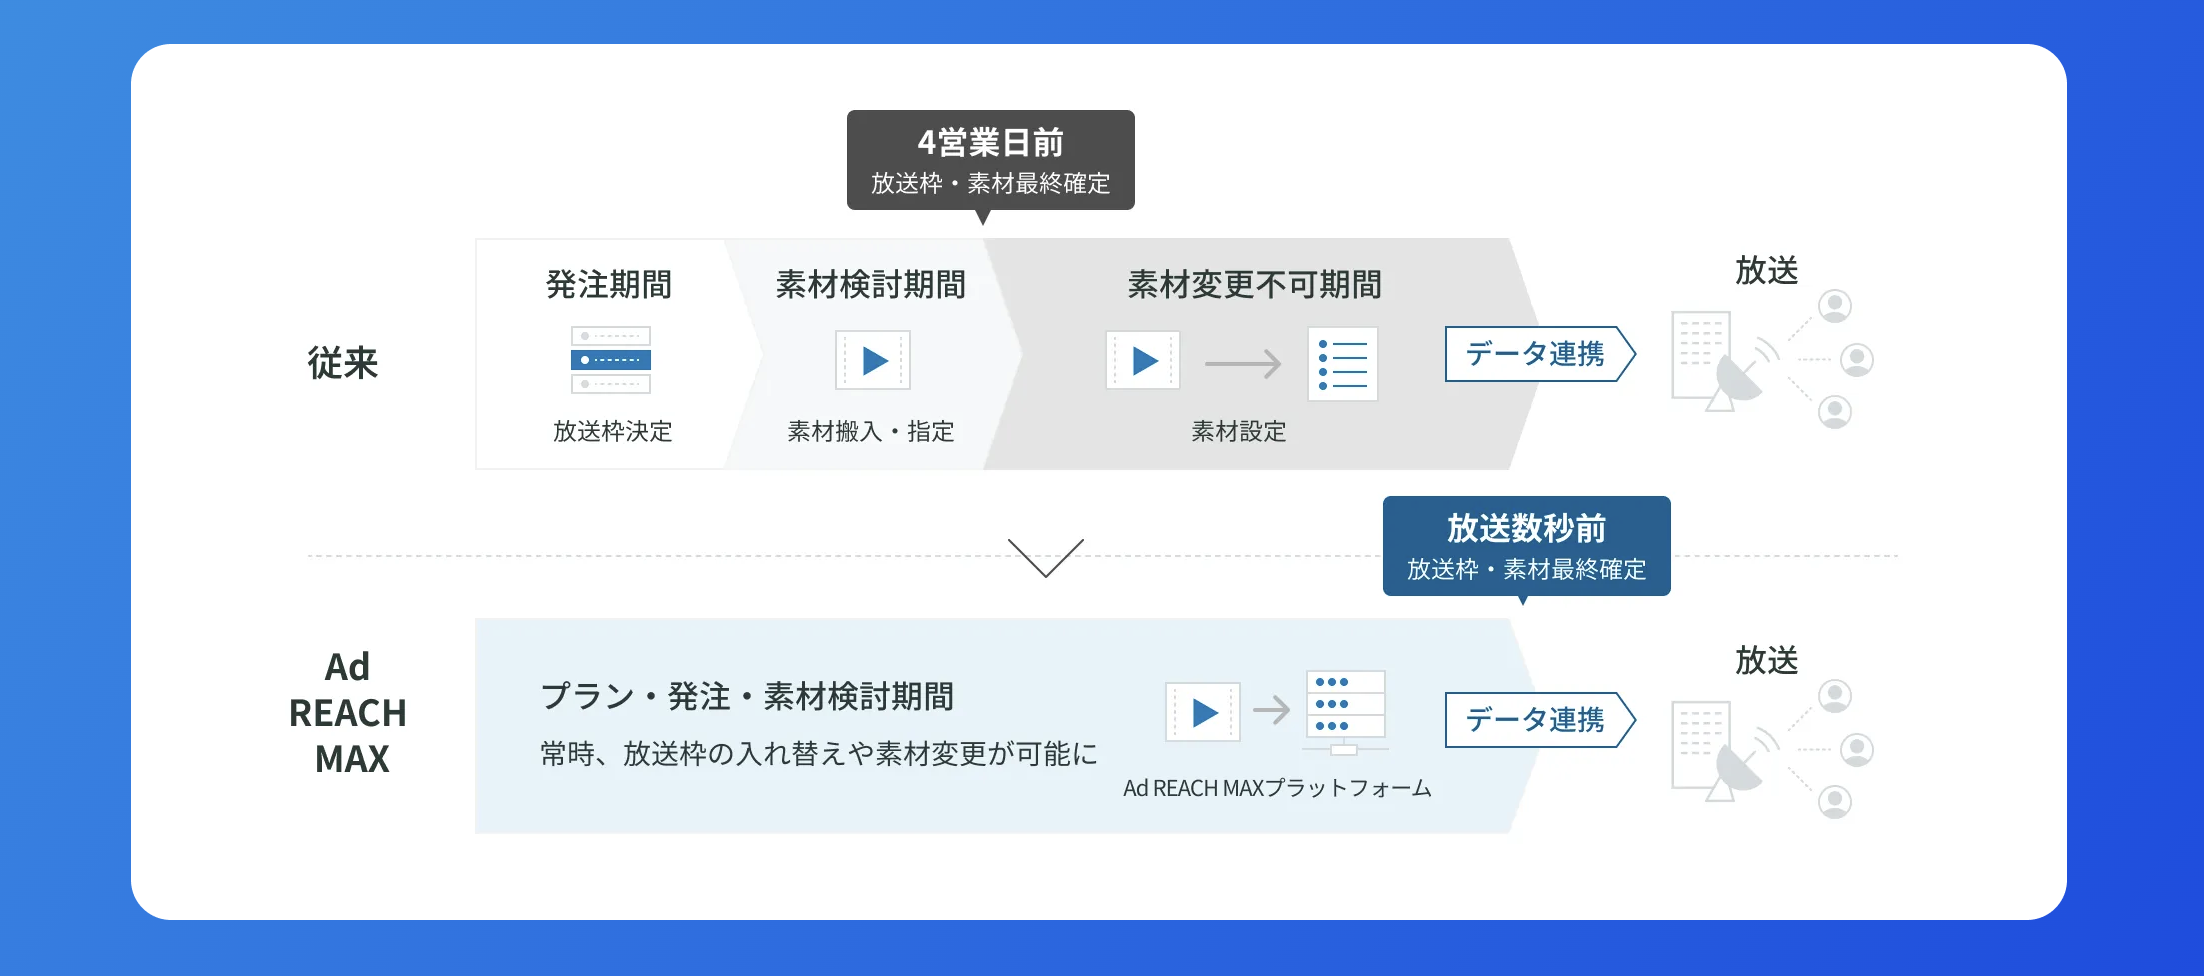Click the データ連携 label in 従来 row
Image resolution: width=2204 pixels, height=976 pixels.
tap(1537, 354)
